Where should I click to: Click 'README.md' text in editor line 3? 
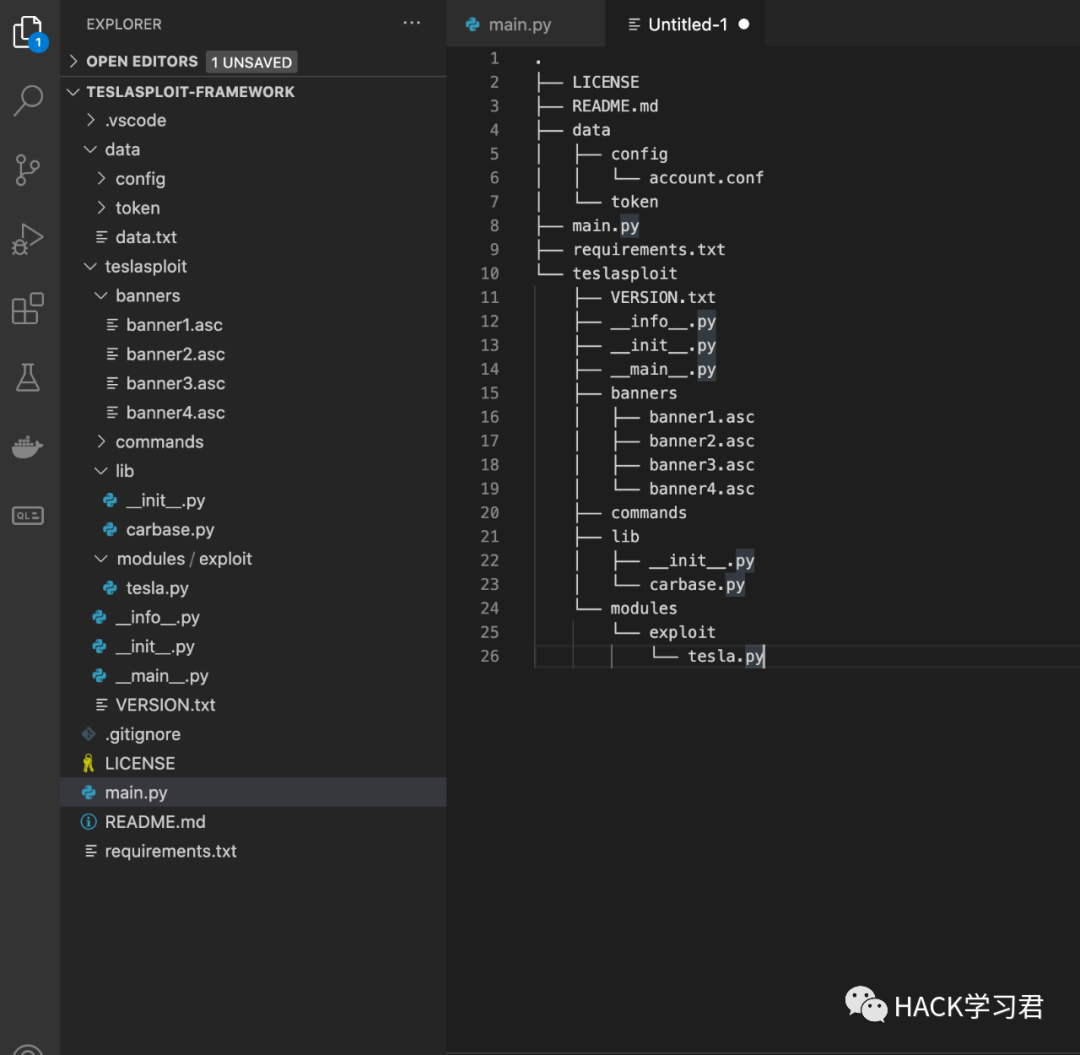[x=615, y=106]
